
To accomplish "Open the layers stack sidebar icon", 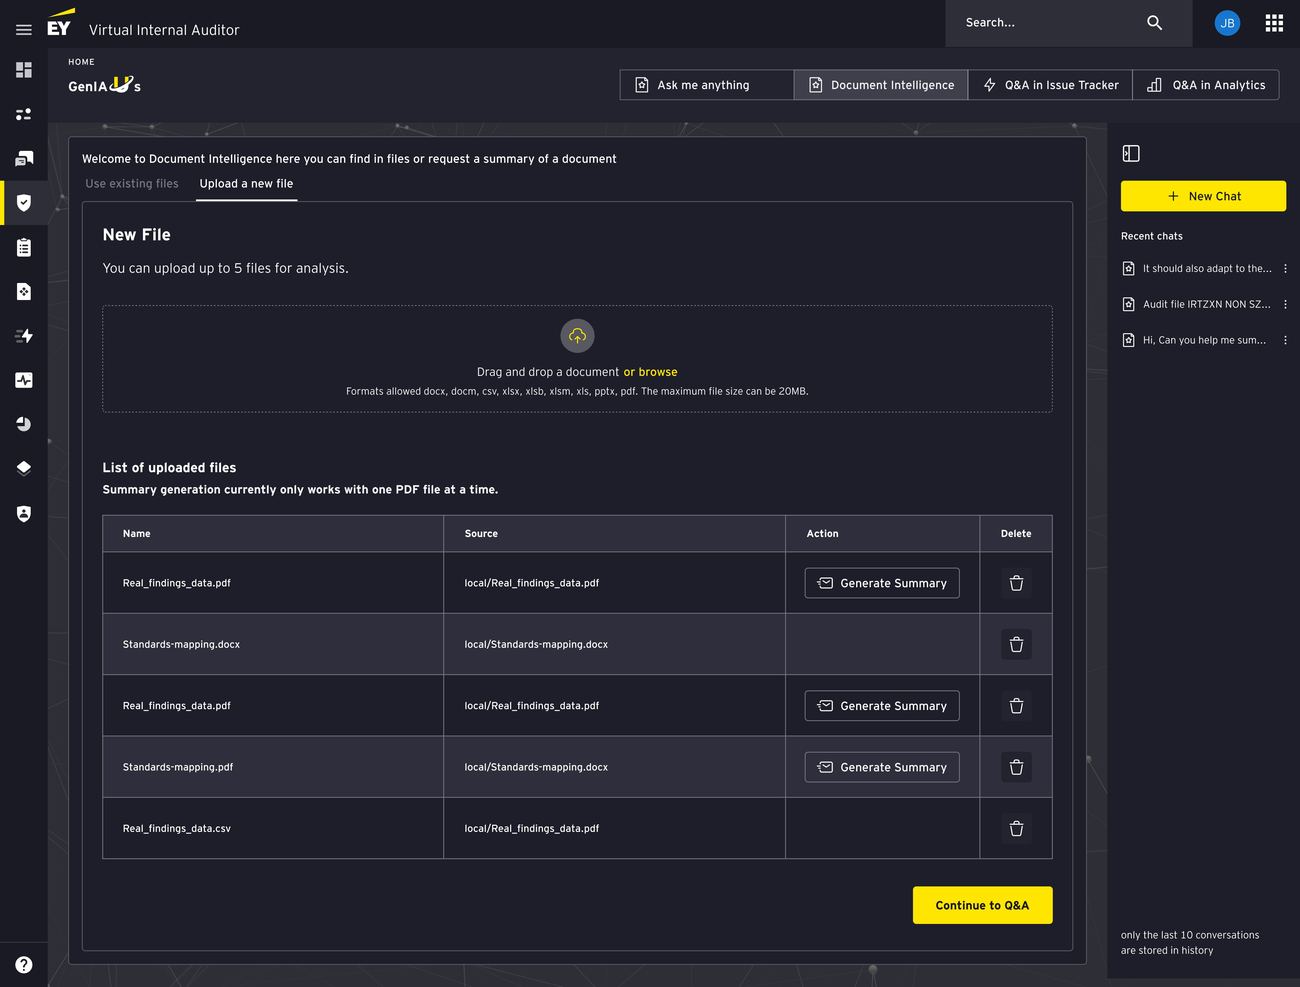I will 24,468.
